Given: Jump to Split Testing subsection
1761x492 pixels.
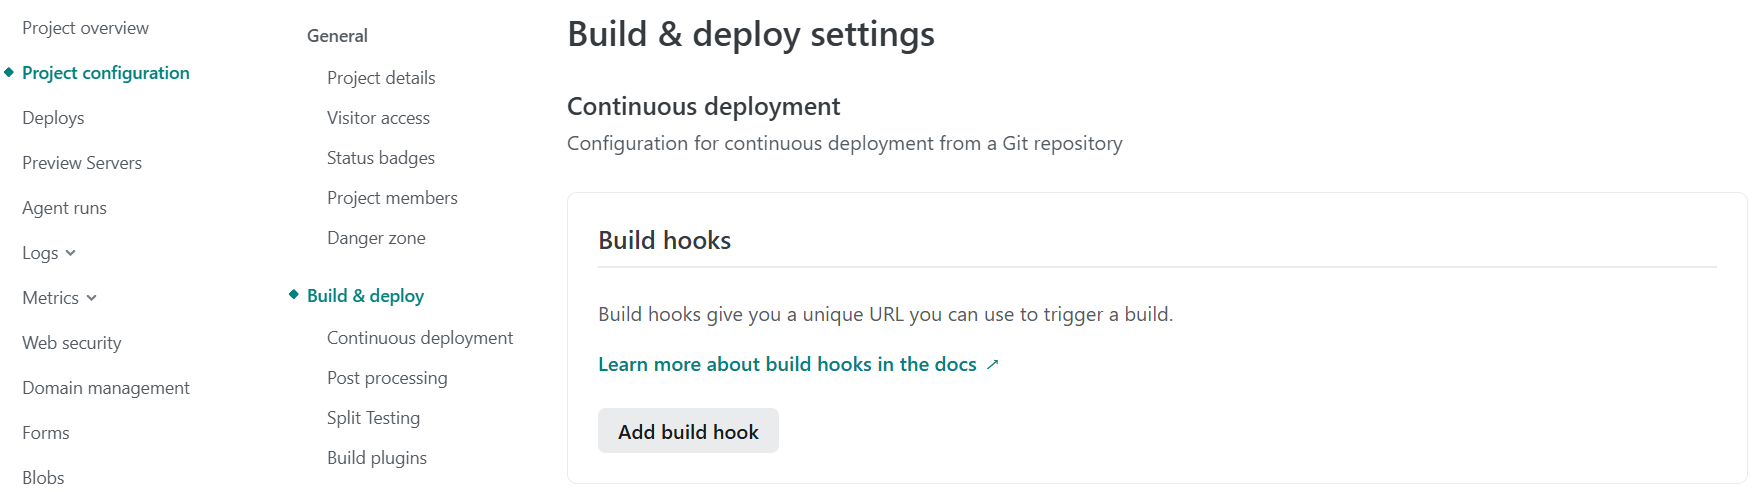Looking at the screenshot, I should coord(373,418).
